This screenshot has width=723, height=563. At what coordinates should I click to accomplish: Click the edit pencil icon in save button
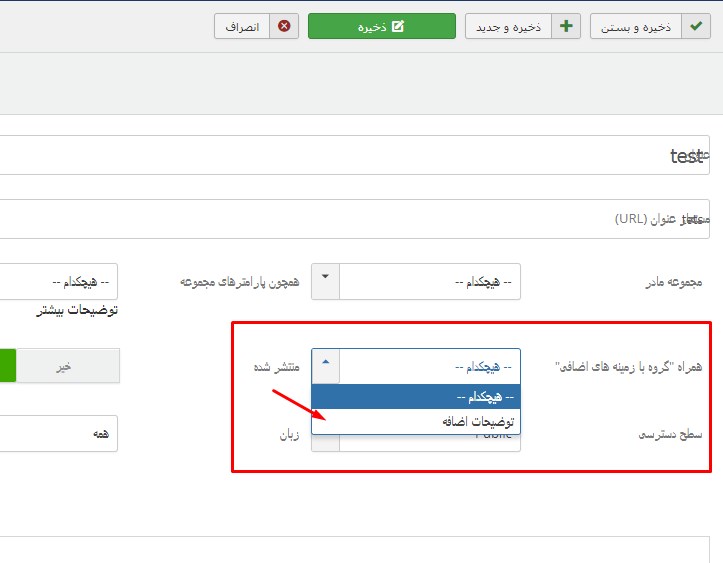click(x=397, y=26)
